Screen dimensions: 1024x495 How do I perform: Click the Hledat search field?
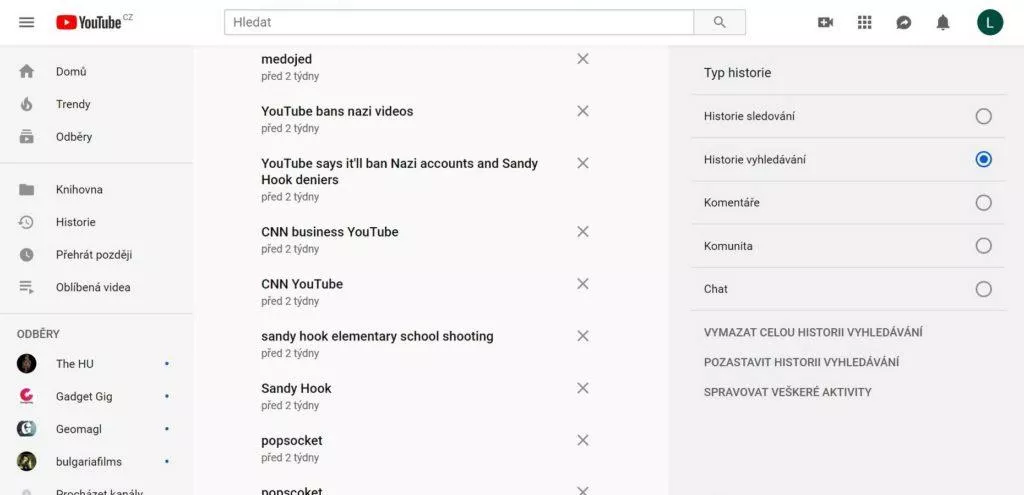click(x=458, y=22)
